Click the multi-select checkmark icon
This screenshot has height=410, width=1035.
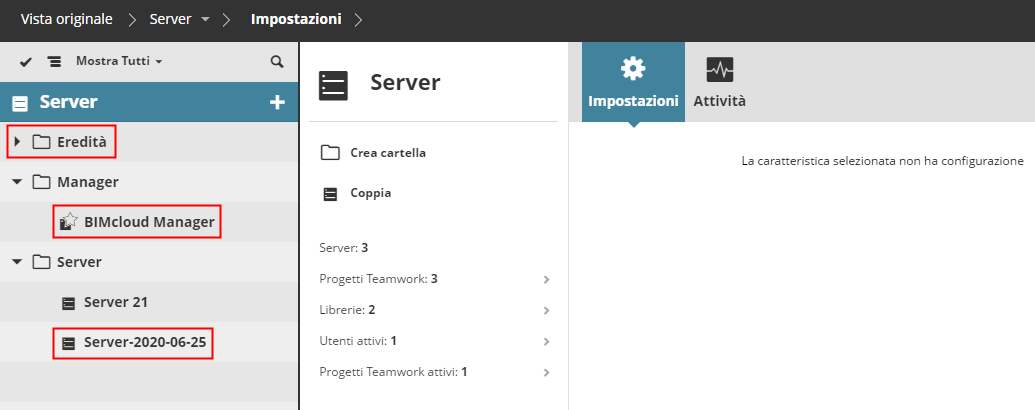[26, 62]
